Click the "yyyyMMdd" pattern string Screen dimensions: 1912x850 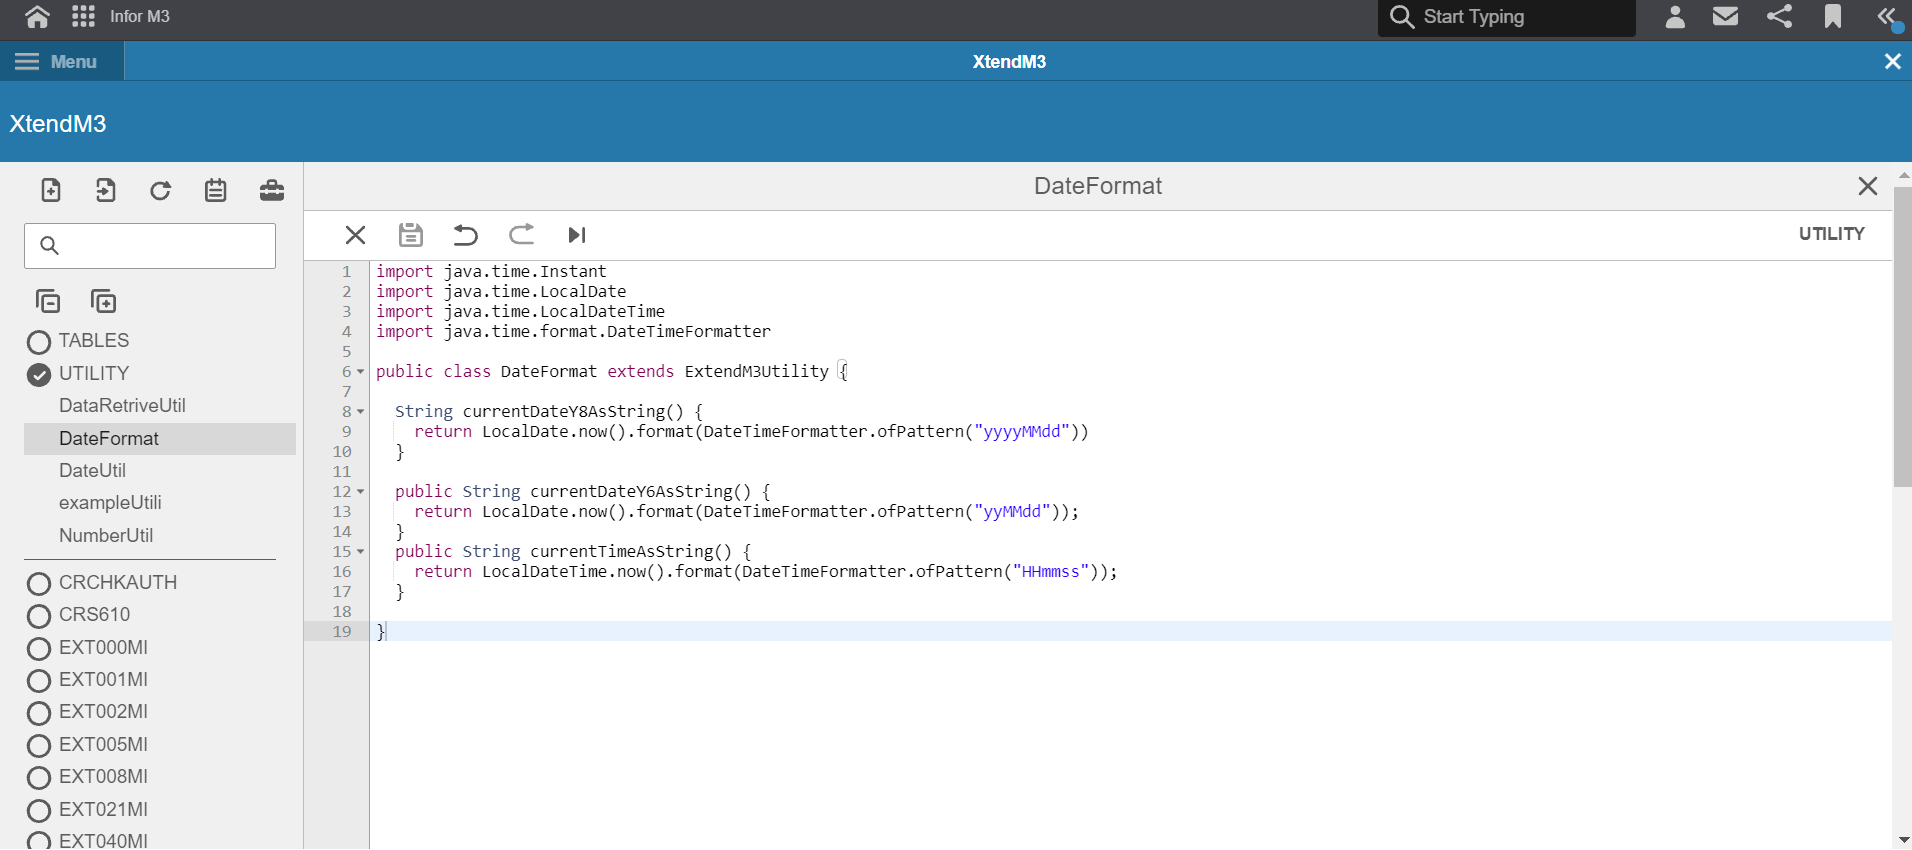1021,432
